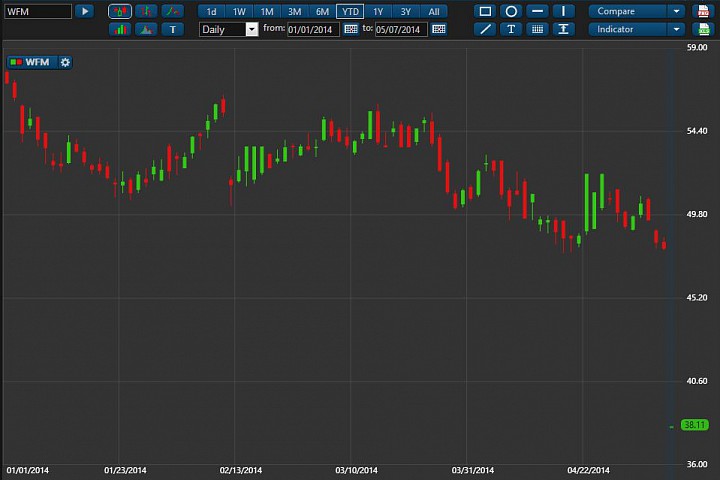
Task: Click the 54.40 price axis label
Action: [697, 131]
